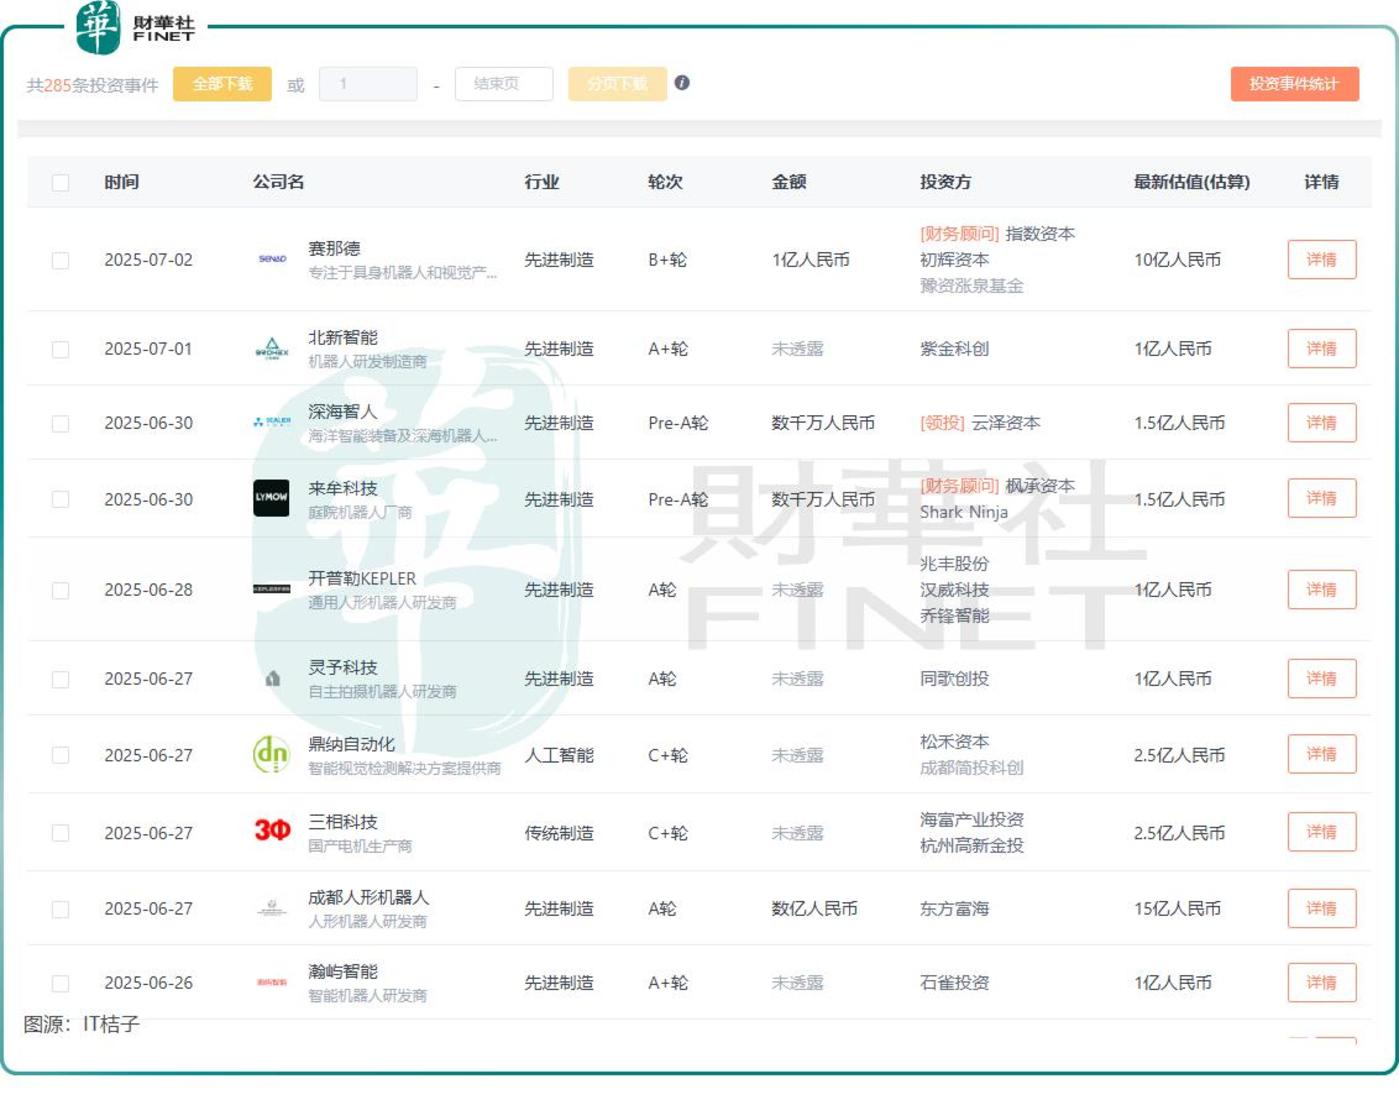Image resolution: width=1399 pixels, height=1100 pixels.
Task: Open 投资事件统计 statistics
Action: pos(1294,84)
